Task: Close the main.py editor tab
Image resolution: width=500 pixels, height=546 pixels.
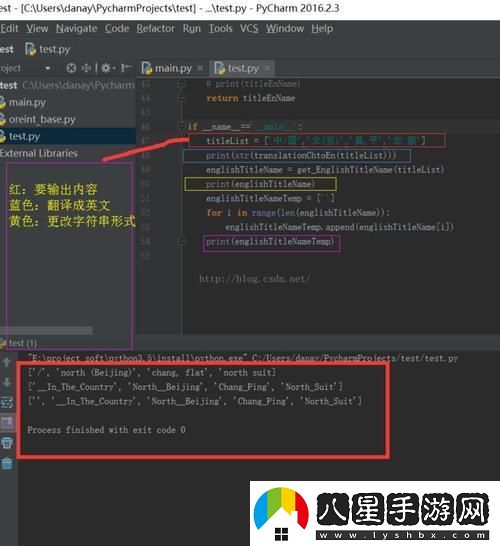Action: [x=200, y=68]
